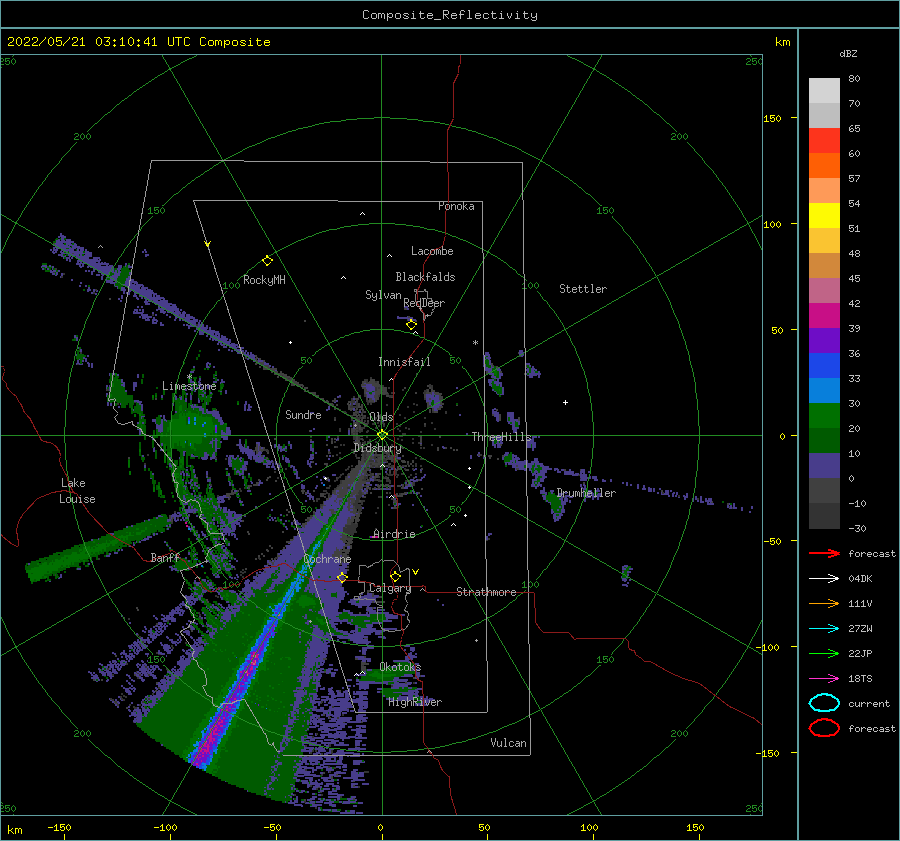
Task: Click white asterisk marker northeast of Innisfail
Action: click(x=475, y=343)
